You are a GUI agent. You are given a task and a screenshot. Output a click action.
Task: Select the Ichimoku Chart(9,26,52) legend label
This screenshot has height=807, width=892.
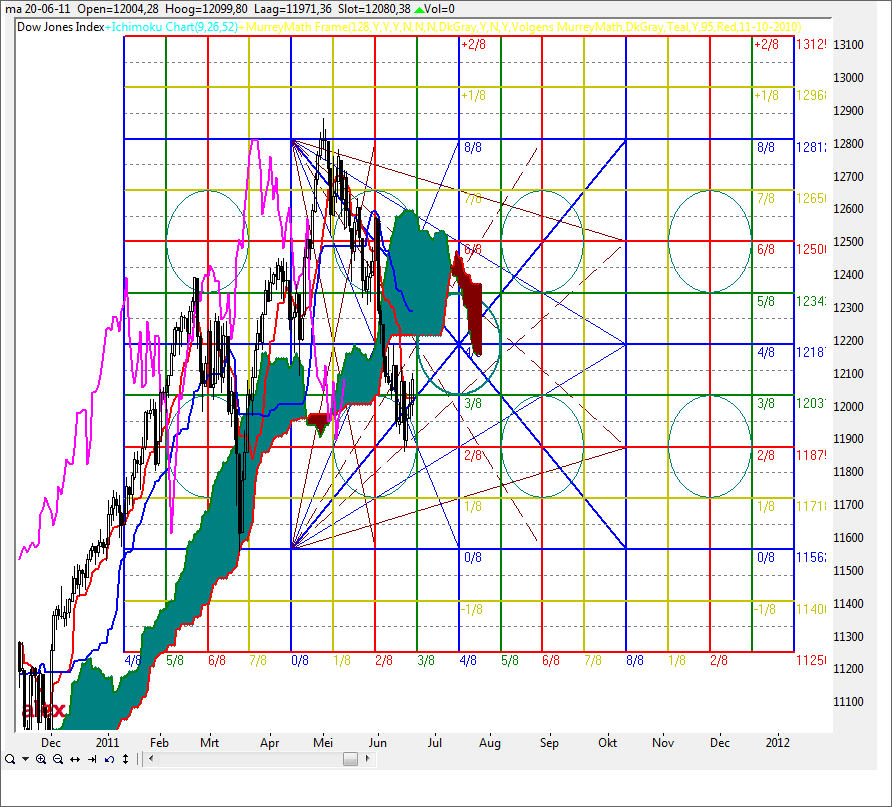pos(174,27)
